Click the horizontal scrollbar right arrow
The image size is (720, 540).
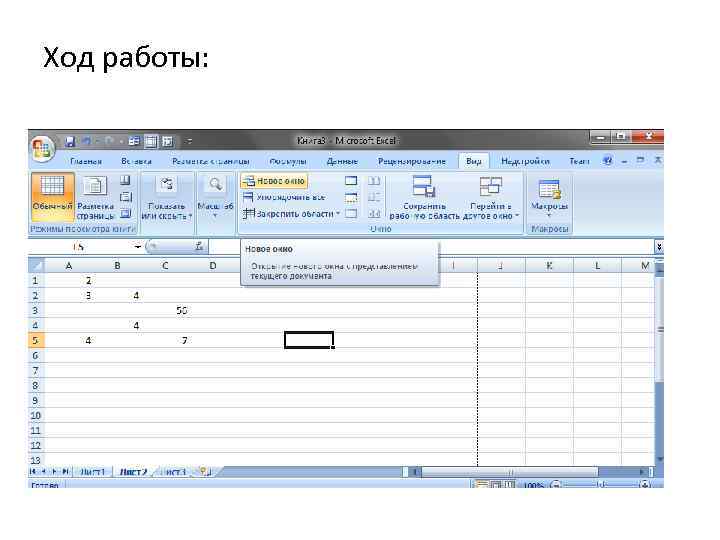click(x=642, y=472)
